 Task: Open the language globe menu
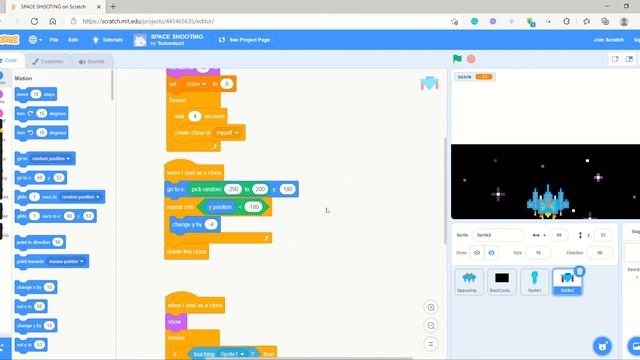(x=35, y=40)
